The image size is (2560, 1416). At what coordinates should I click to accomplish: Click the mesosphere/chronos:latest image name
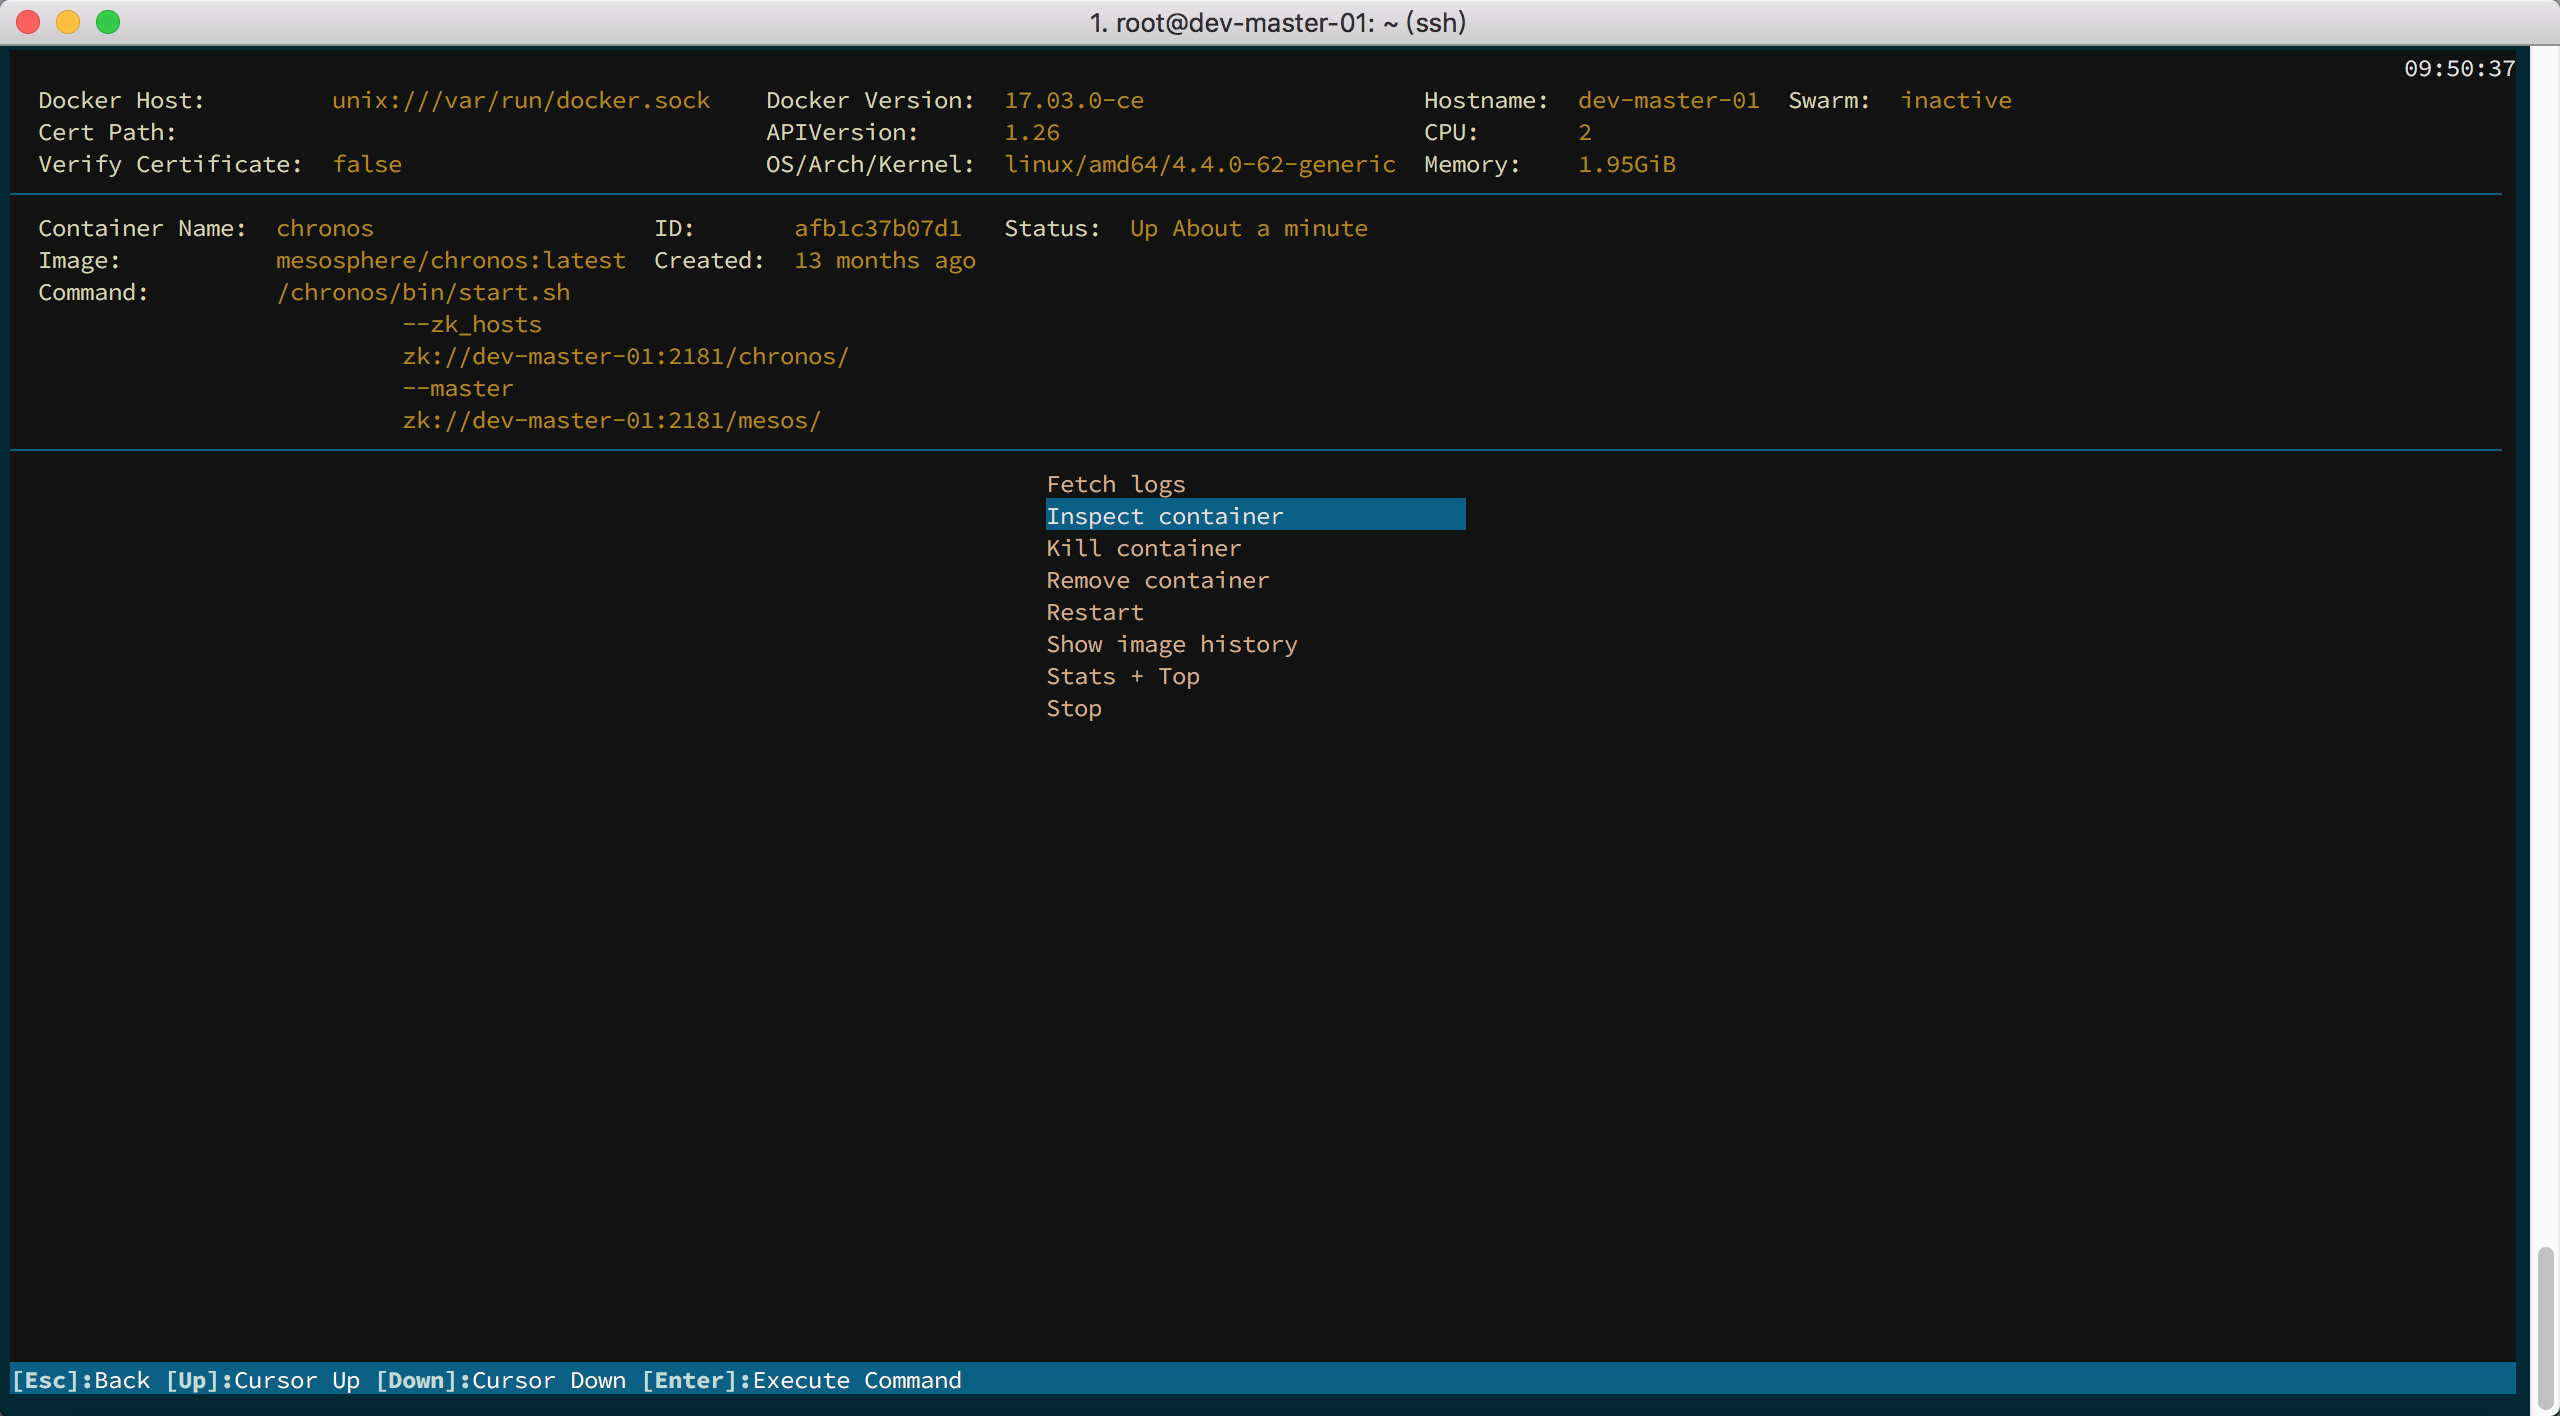point(450,260)
